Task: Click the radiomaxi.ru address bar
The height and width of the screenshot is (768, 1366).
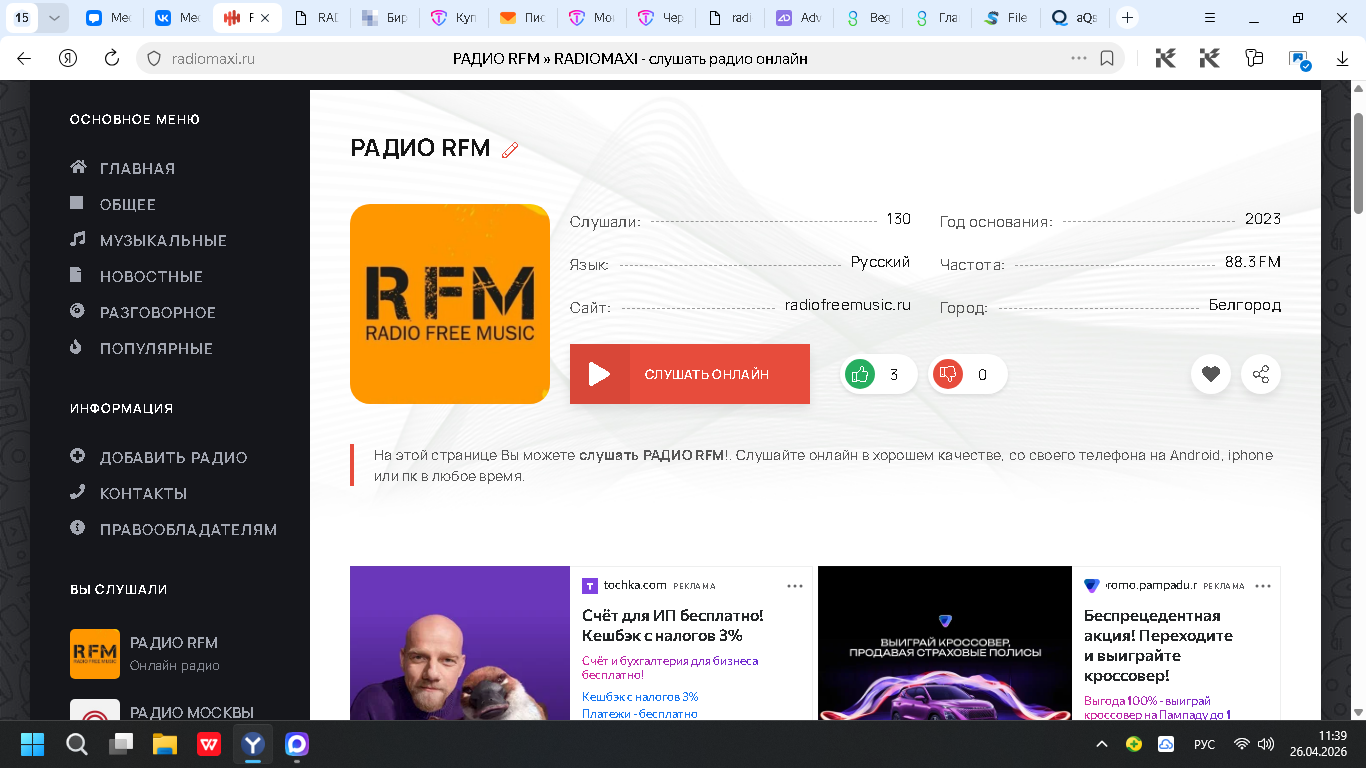Action: (x=630, y=59)
